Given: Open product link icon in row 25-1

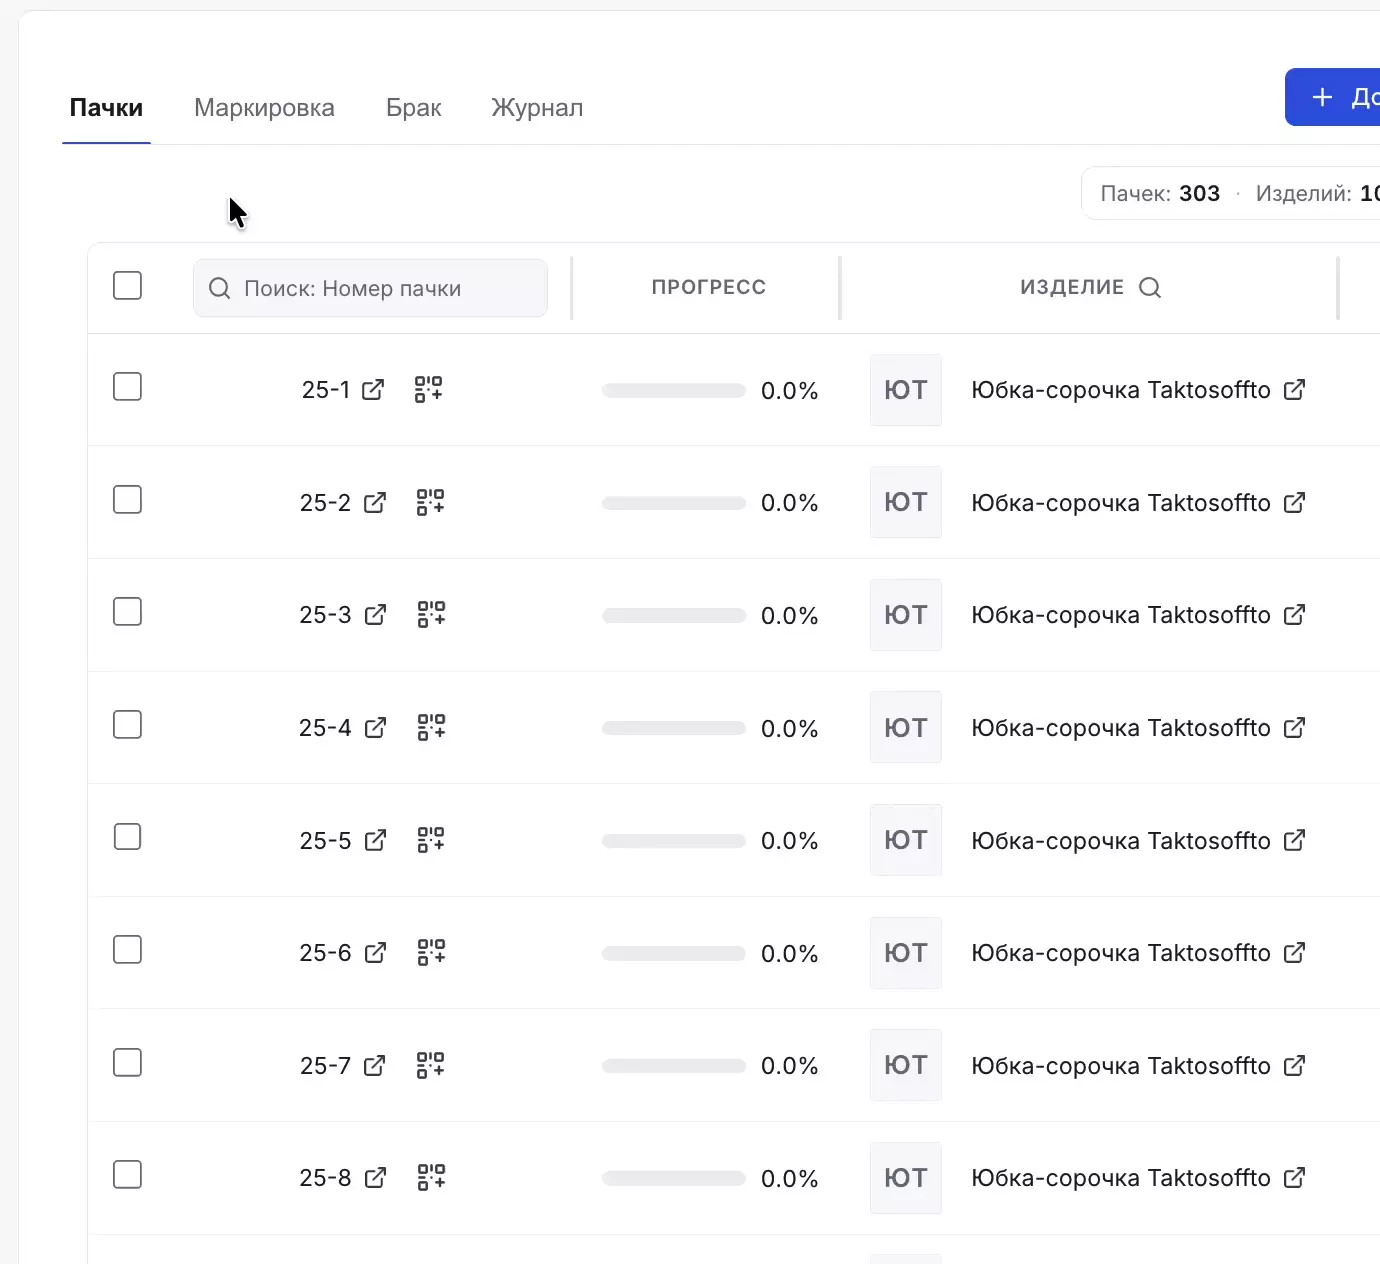Looking at the screenshot, I should click(1294, 390).
